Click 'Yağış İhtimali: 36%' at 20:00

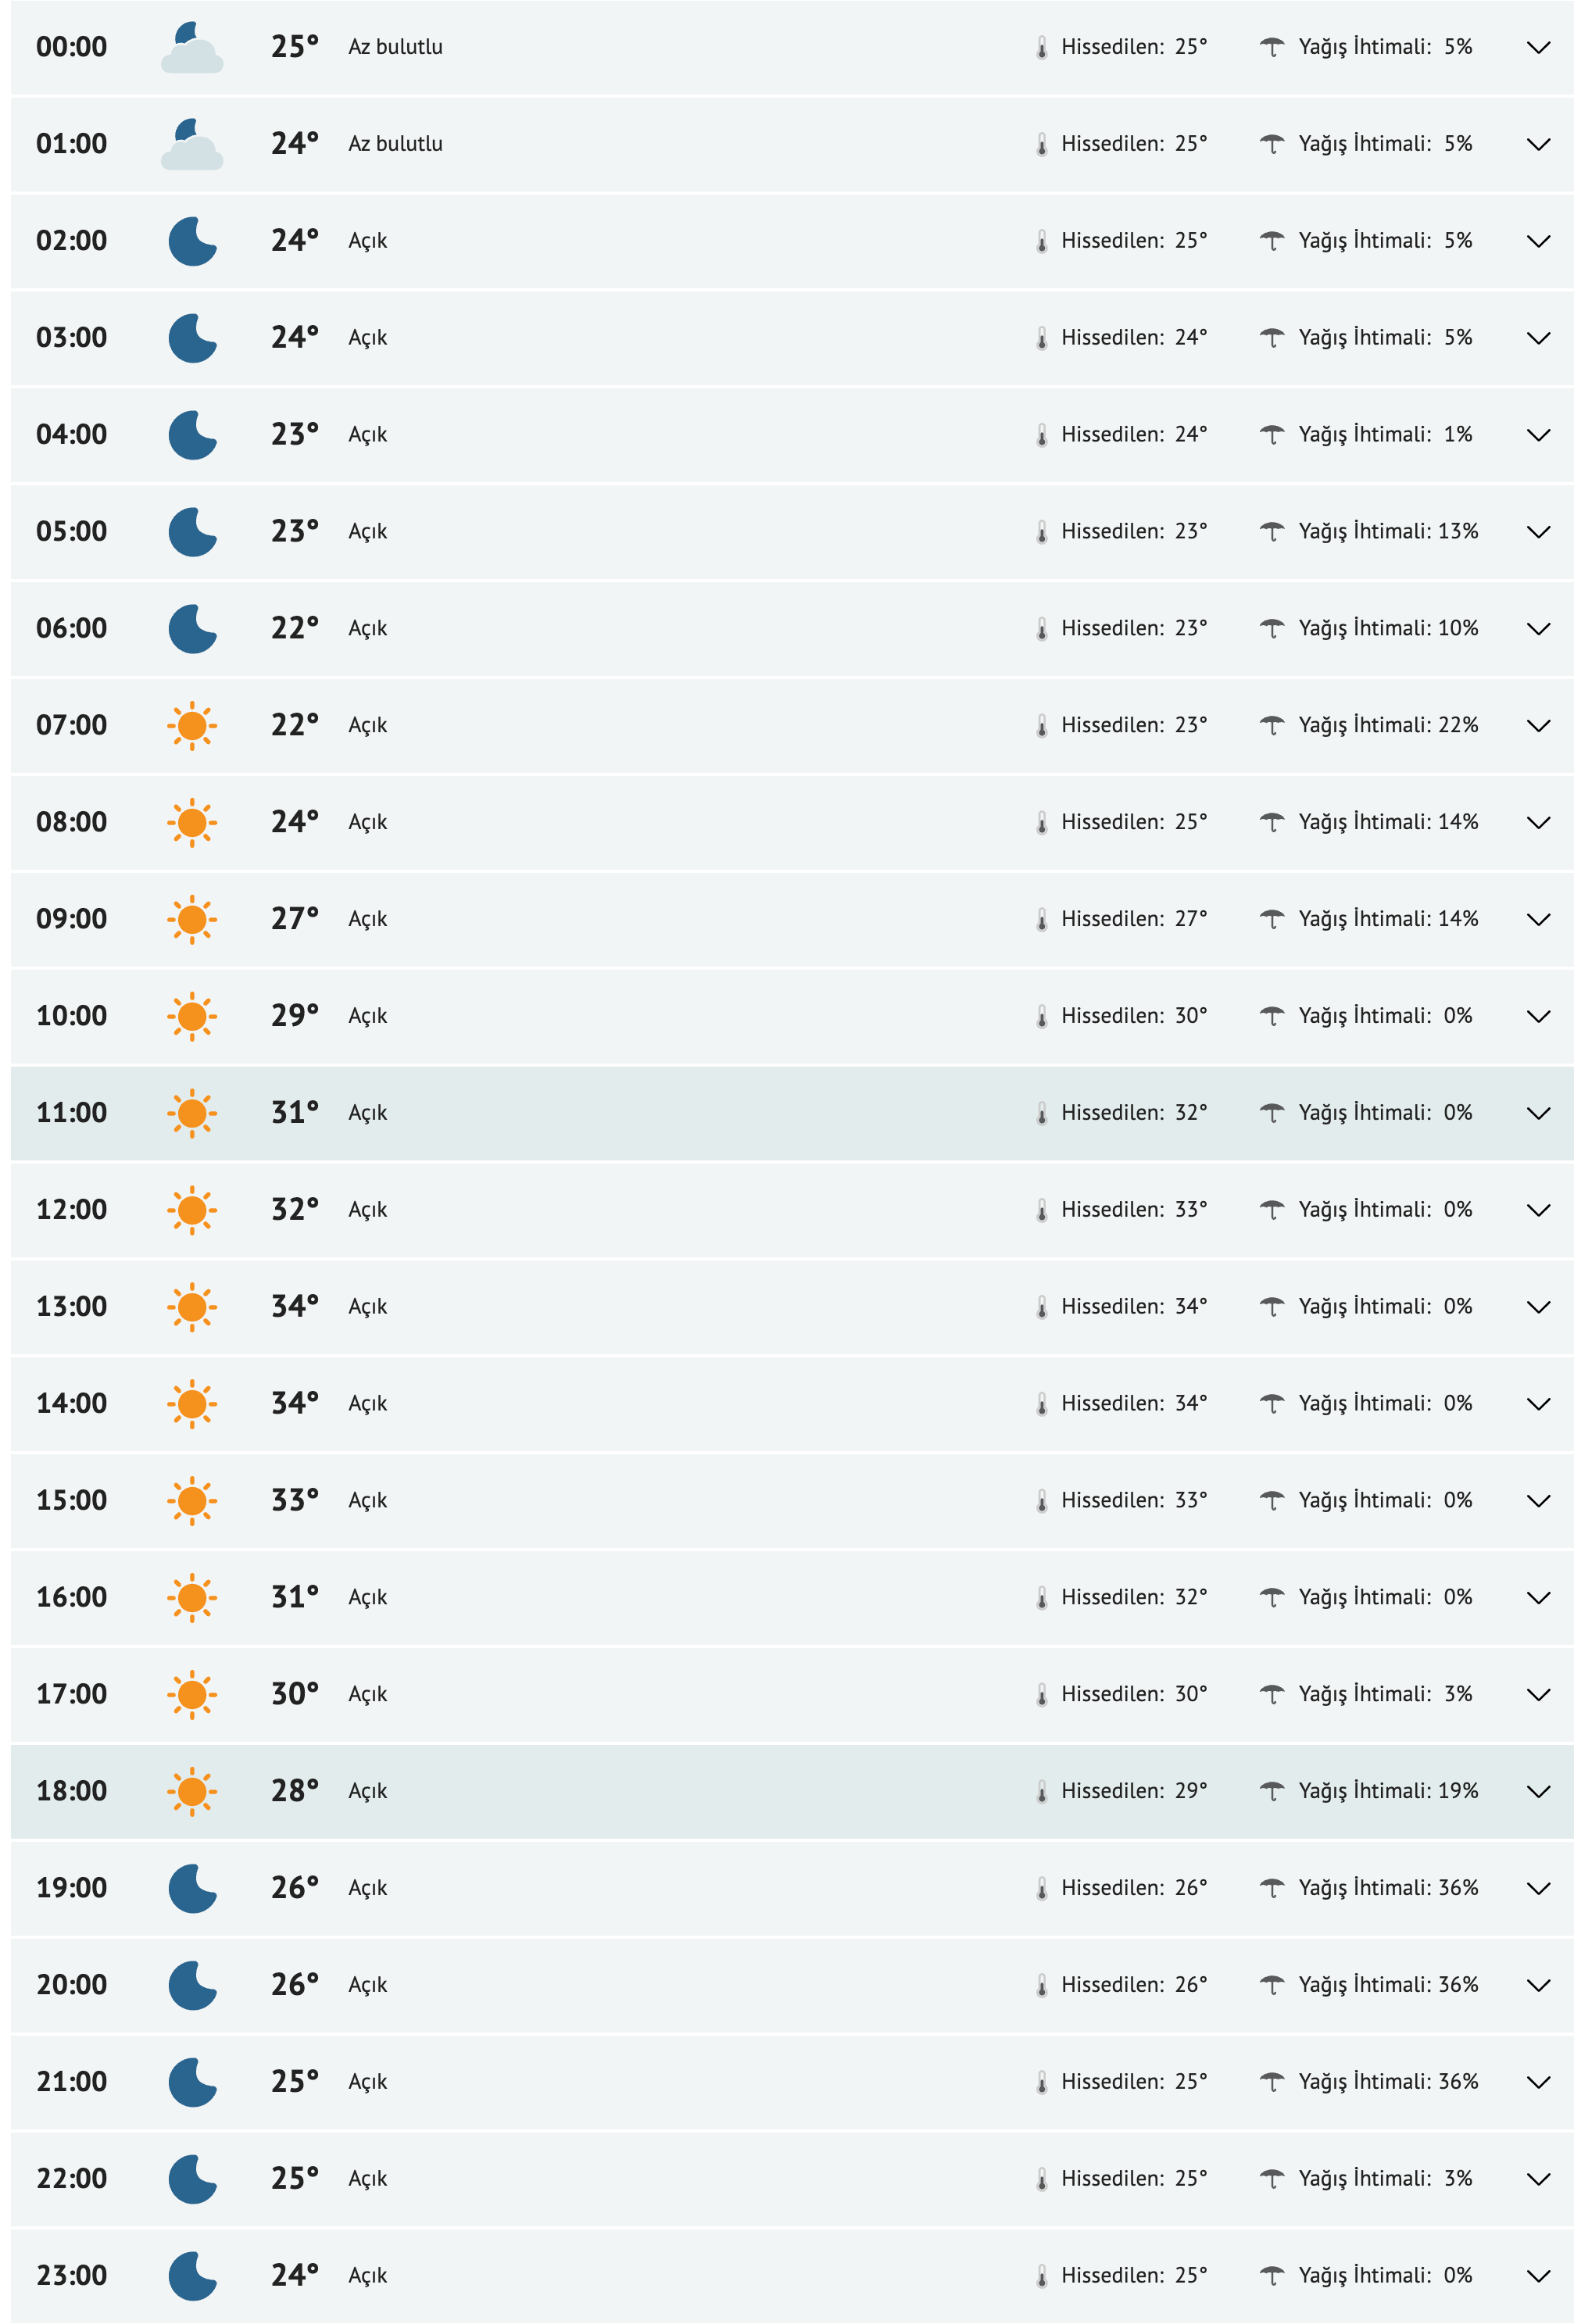(x=1387, y=1984)
